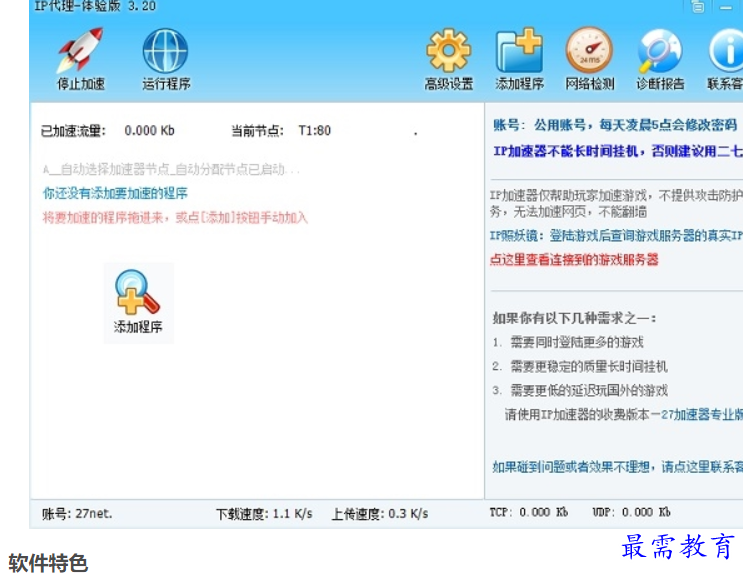Click the grey text A__自动选择加速器节点

pos(172,169)
